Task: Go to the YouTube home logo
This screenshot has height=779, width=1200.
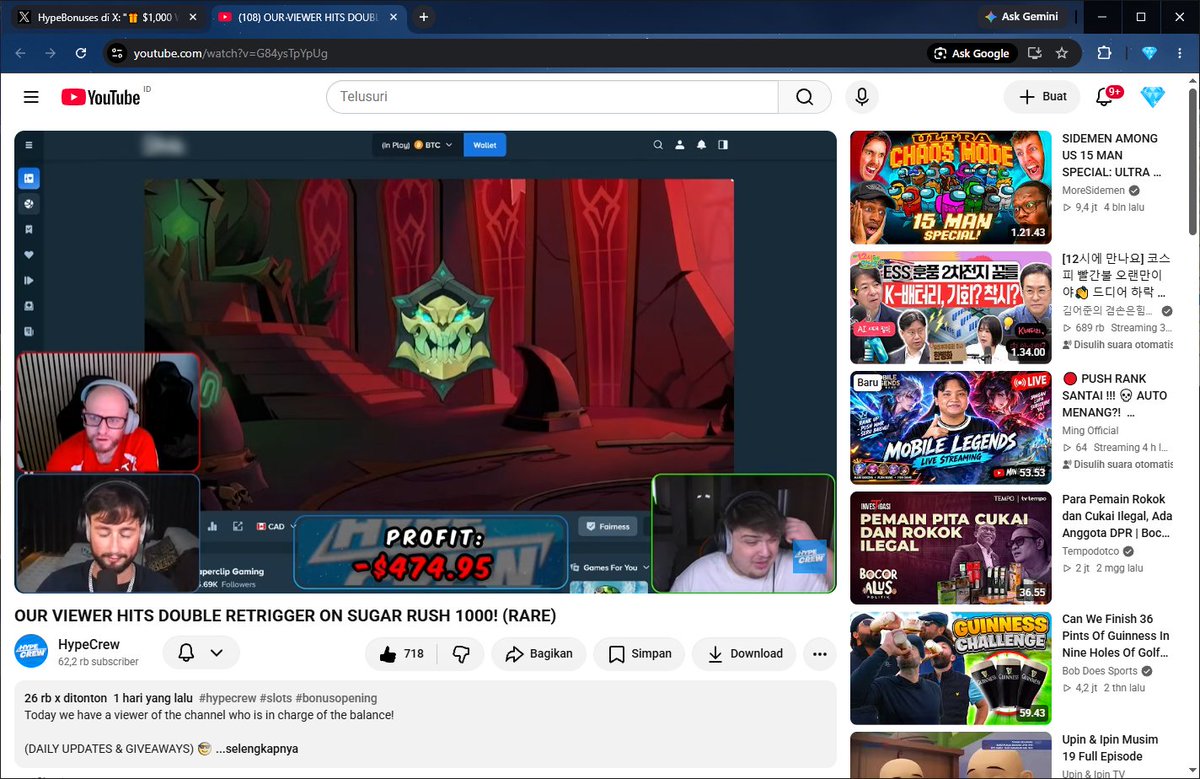Action: tap(101, 97)
